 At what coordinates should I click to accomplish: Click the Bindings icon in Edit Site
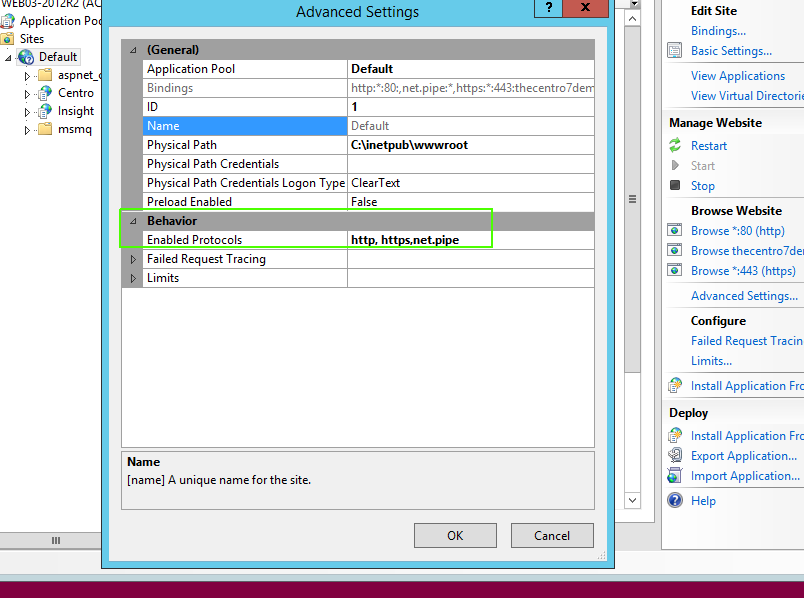click(x=676, y=31)
